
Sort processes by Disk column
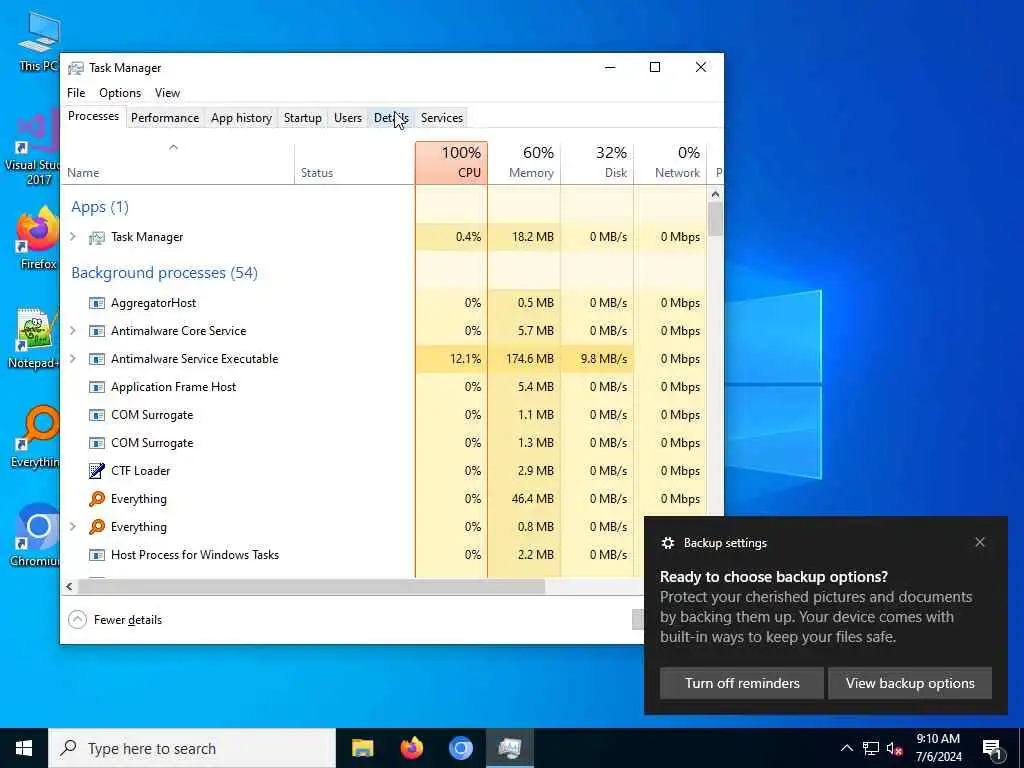tap(598, 163)
